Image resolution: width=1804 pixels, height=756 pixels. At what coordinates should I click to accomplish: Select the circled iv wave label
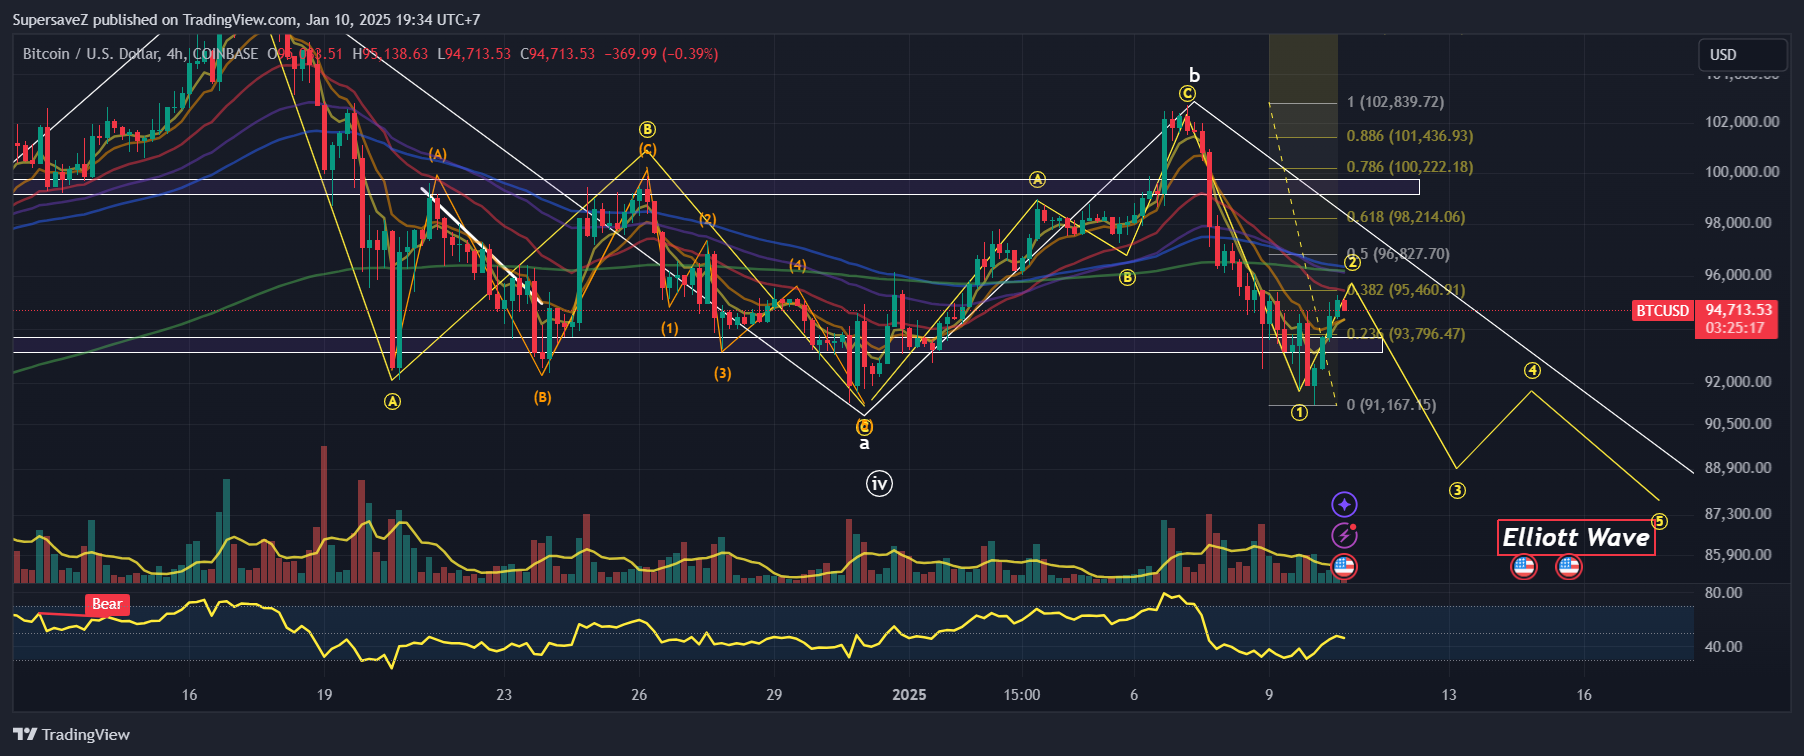pos(879,484)
